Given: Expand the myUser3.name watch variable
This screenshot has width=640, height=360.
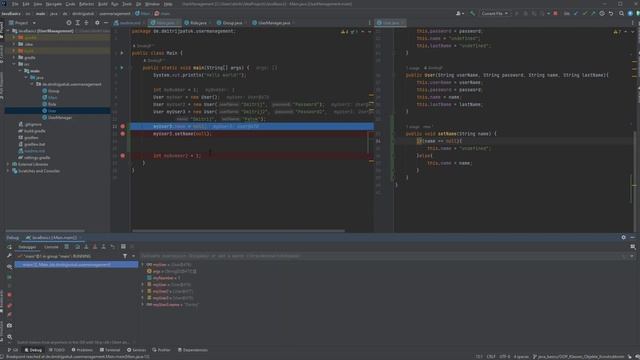Looking at the screenshot, I should click(143, 304).
